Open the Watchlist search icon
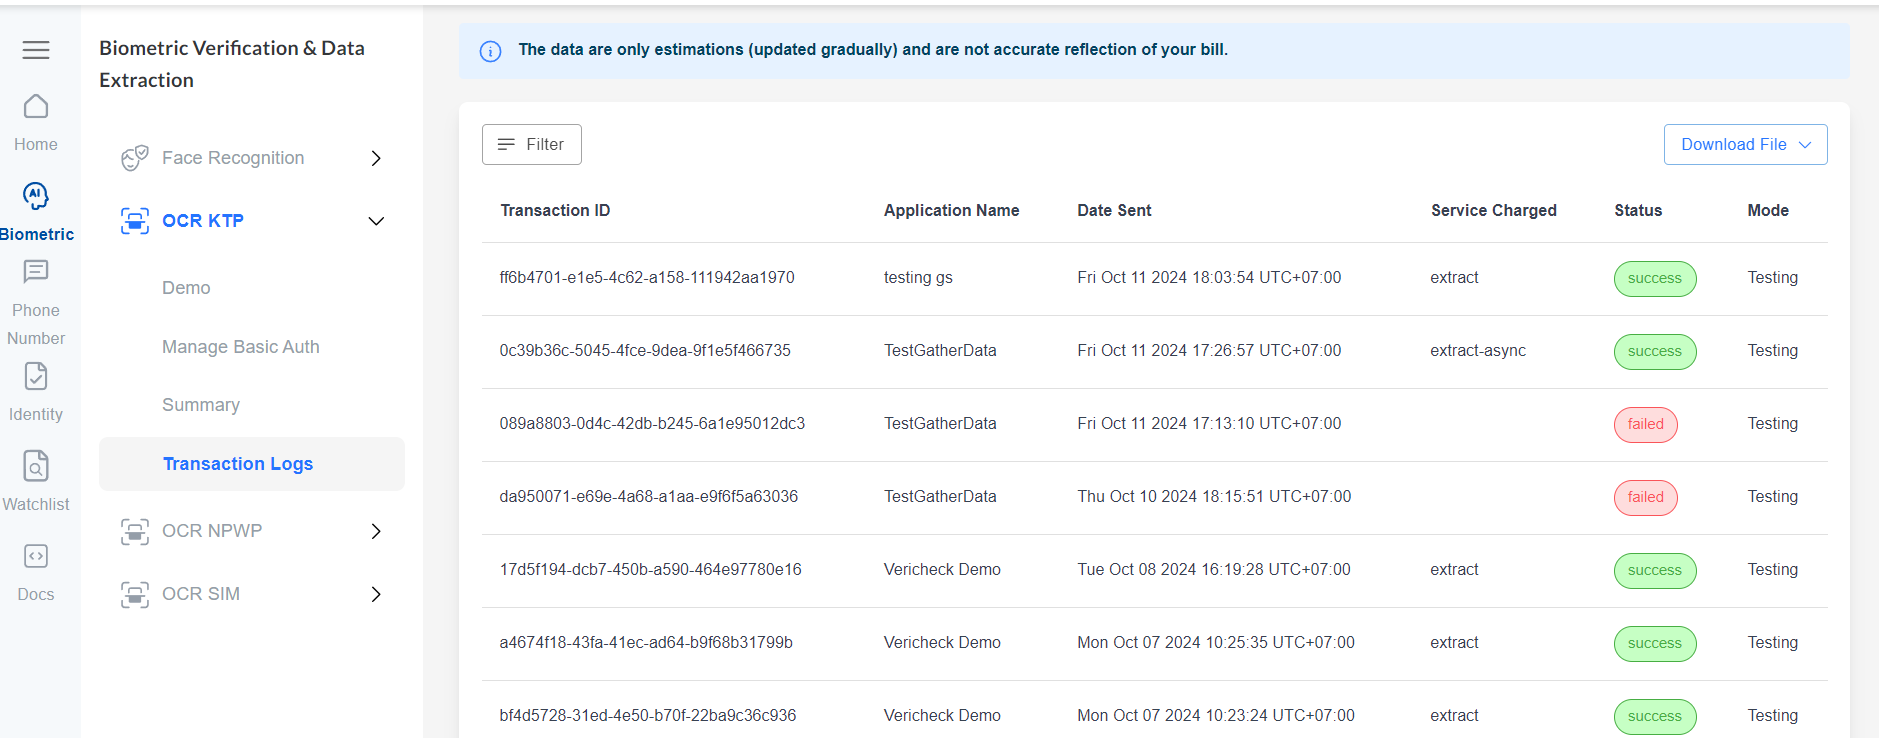Viewport: 1879px width, 738px height. [36, 466]
